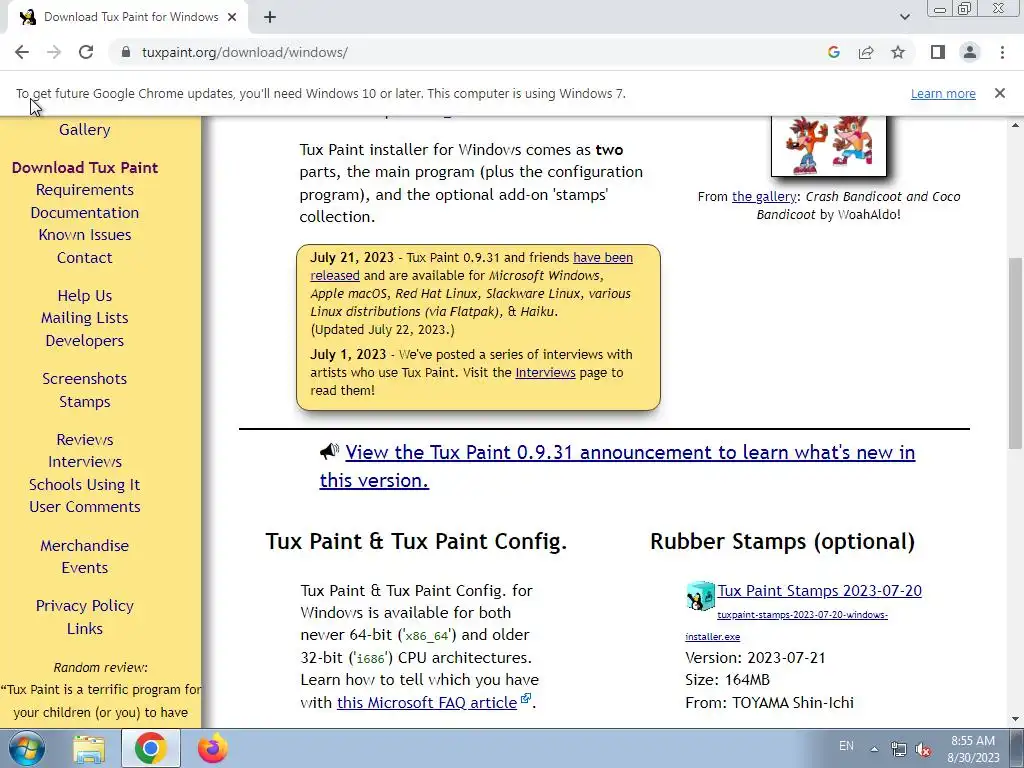Open the Developers page

[84, 341]
